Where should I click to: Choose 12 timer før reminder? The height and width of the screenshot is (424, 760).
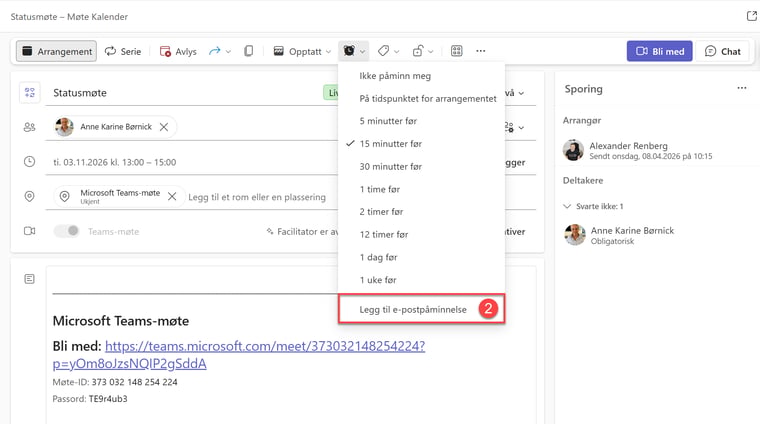421,235
